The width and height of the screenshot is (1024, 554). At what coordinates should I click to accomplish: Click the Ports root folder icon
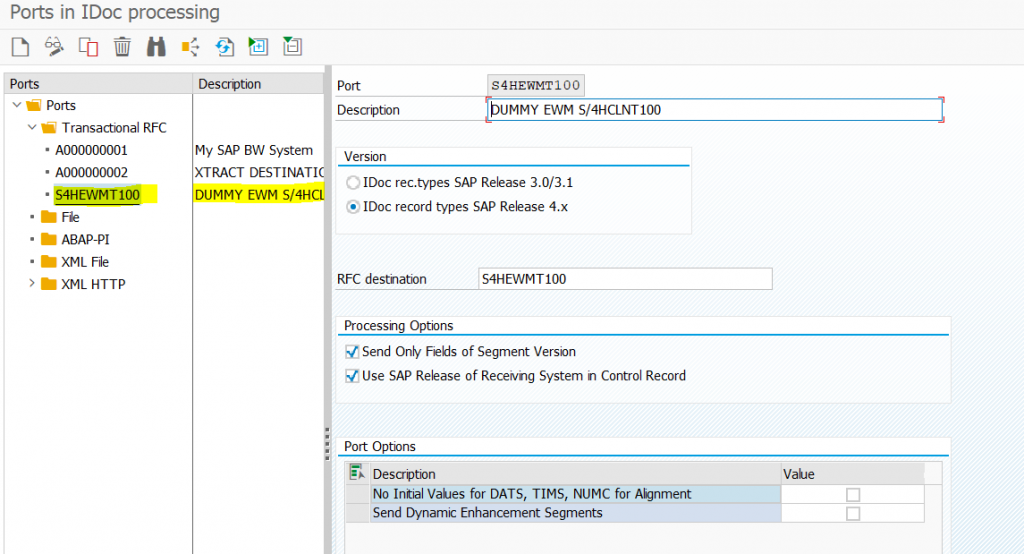(x=34, y=105)
